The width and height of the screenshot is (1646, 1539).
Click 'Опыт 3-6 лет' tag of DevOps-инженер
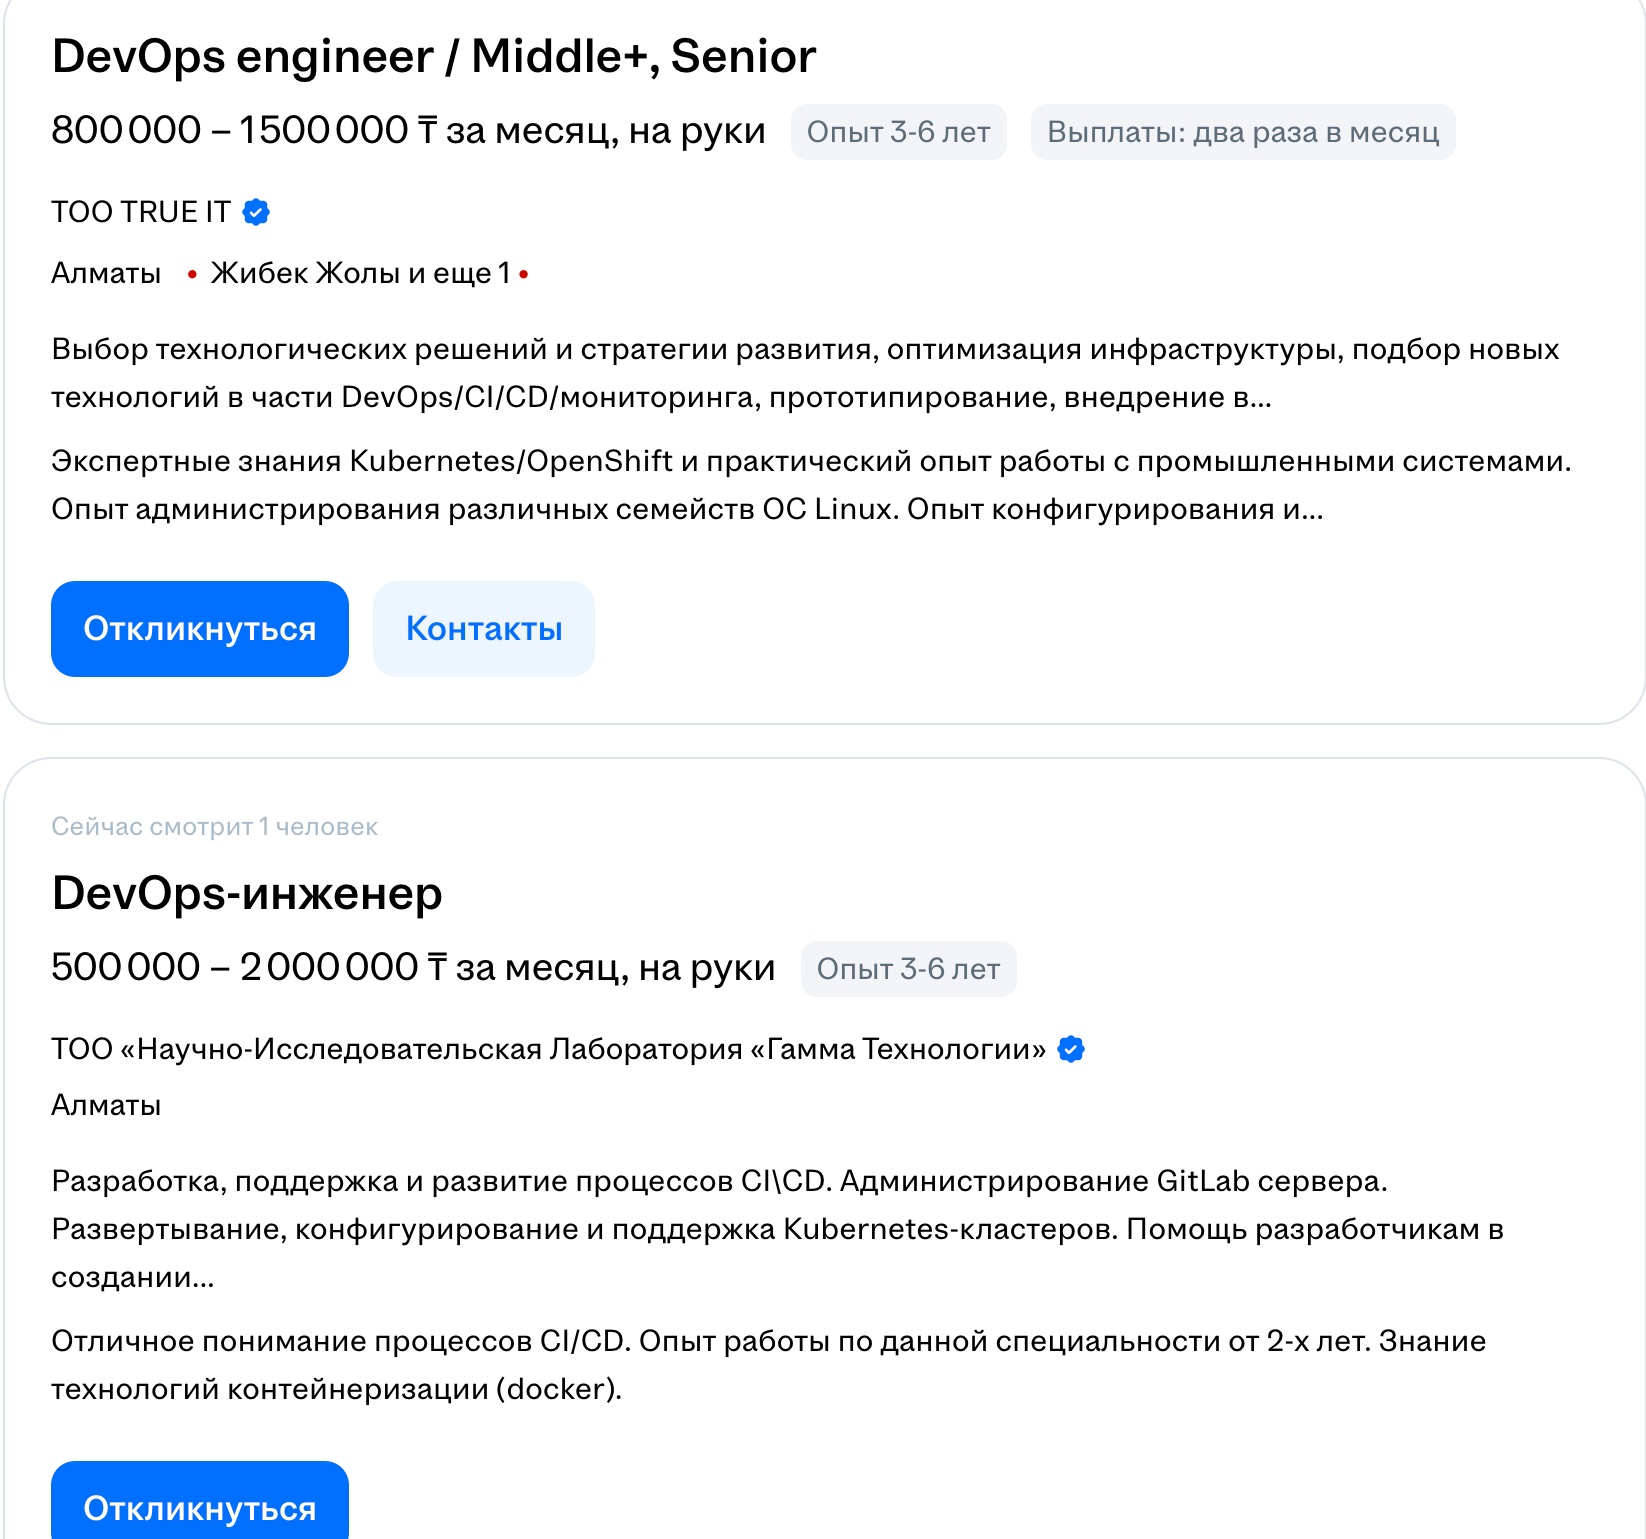(908, 969)
